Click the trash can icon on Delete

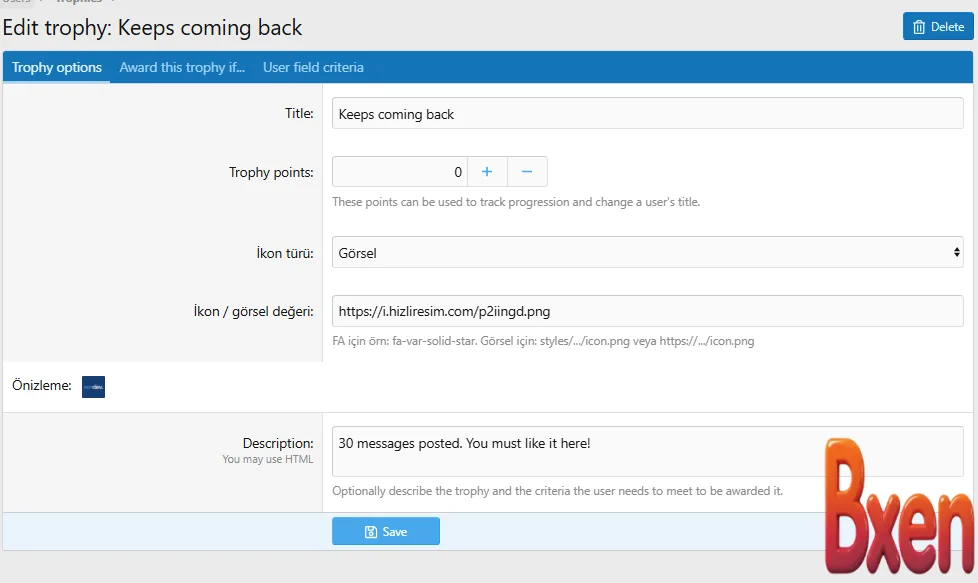coord(919,27)
